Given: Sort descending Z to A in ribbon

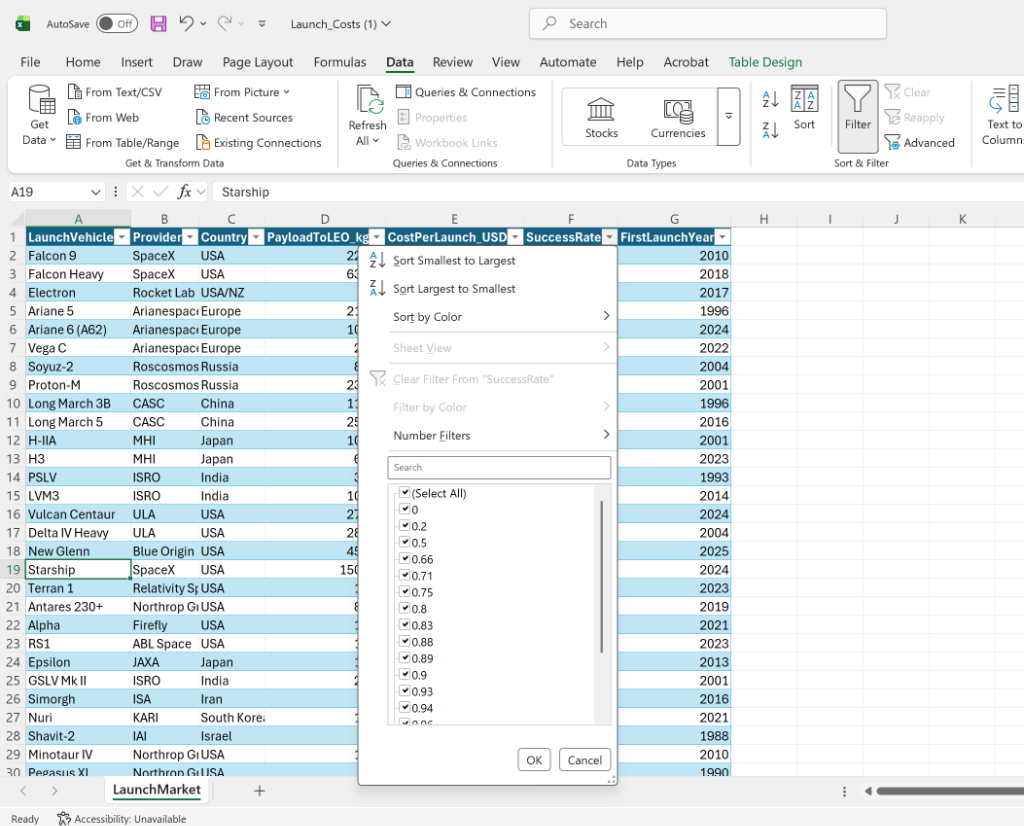Looking at the screenshot, I should coord(770,130).
